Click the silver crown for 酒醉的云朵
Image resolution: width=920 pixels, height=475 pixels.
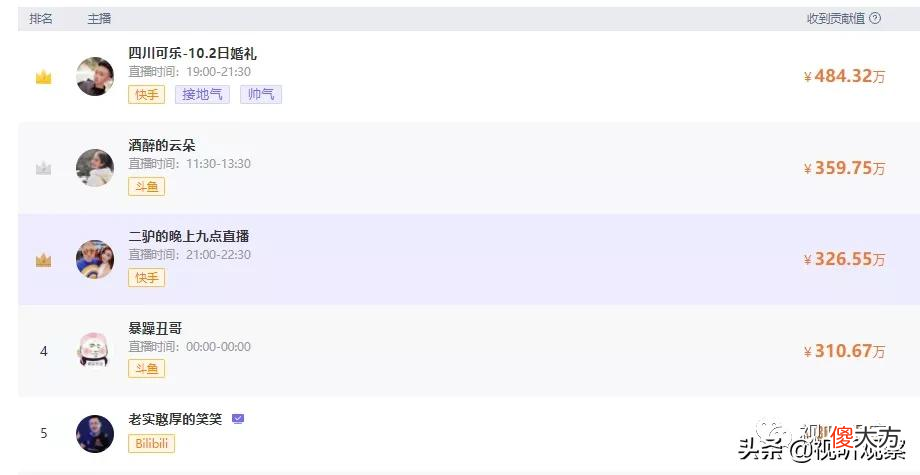tap(43, 169)
